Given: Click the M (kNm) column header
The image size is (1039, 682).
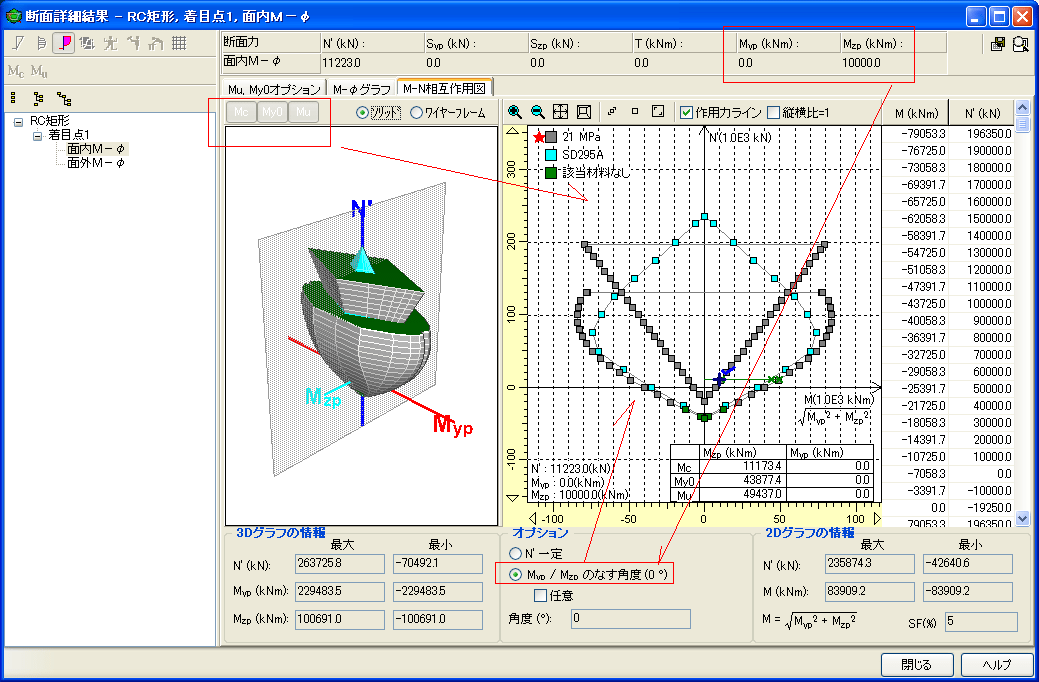Looking at the screenshot, I should (916, 113).
